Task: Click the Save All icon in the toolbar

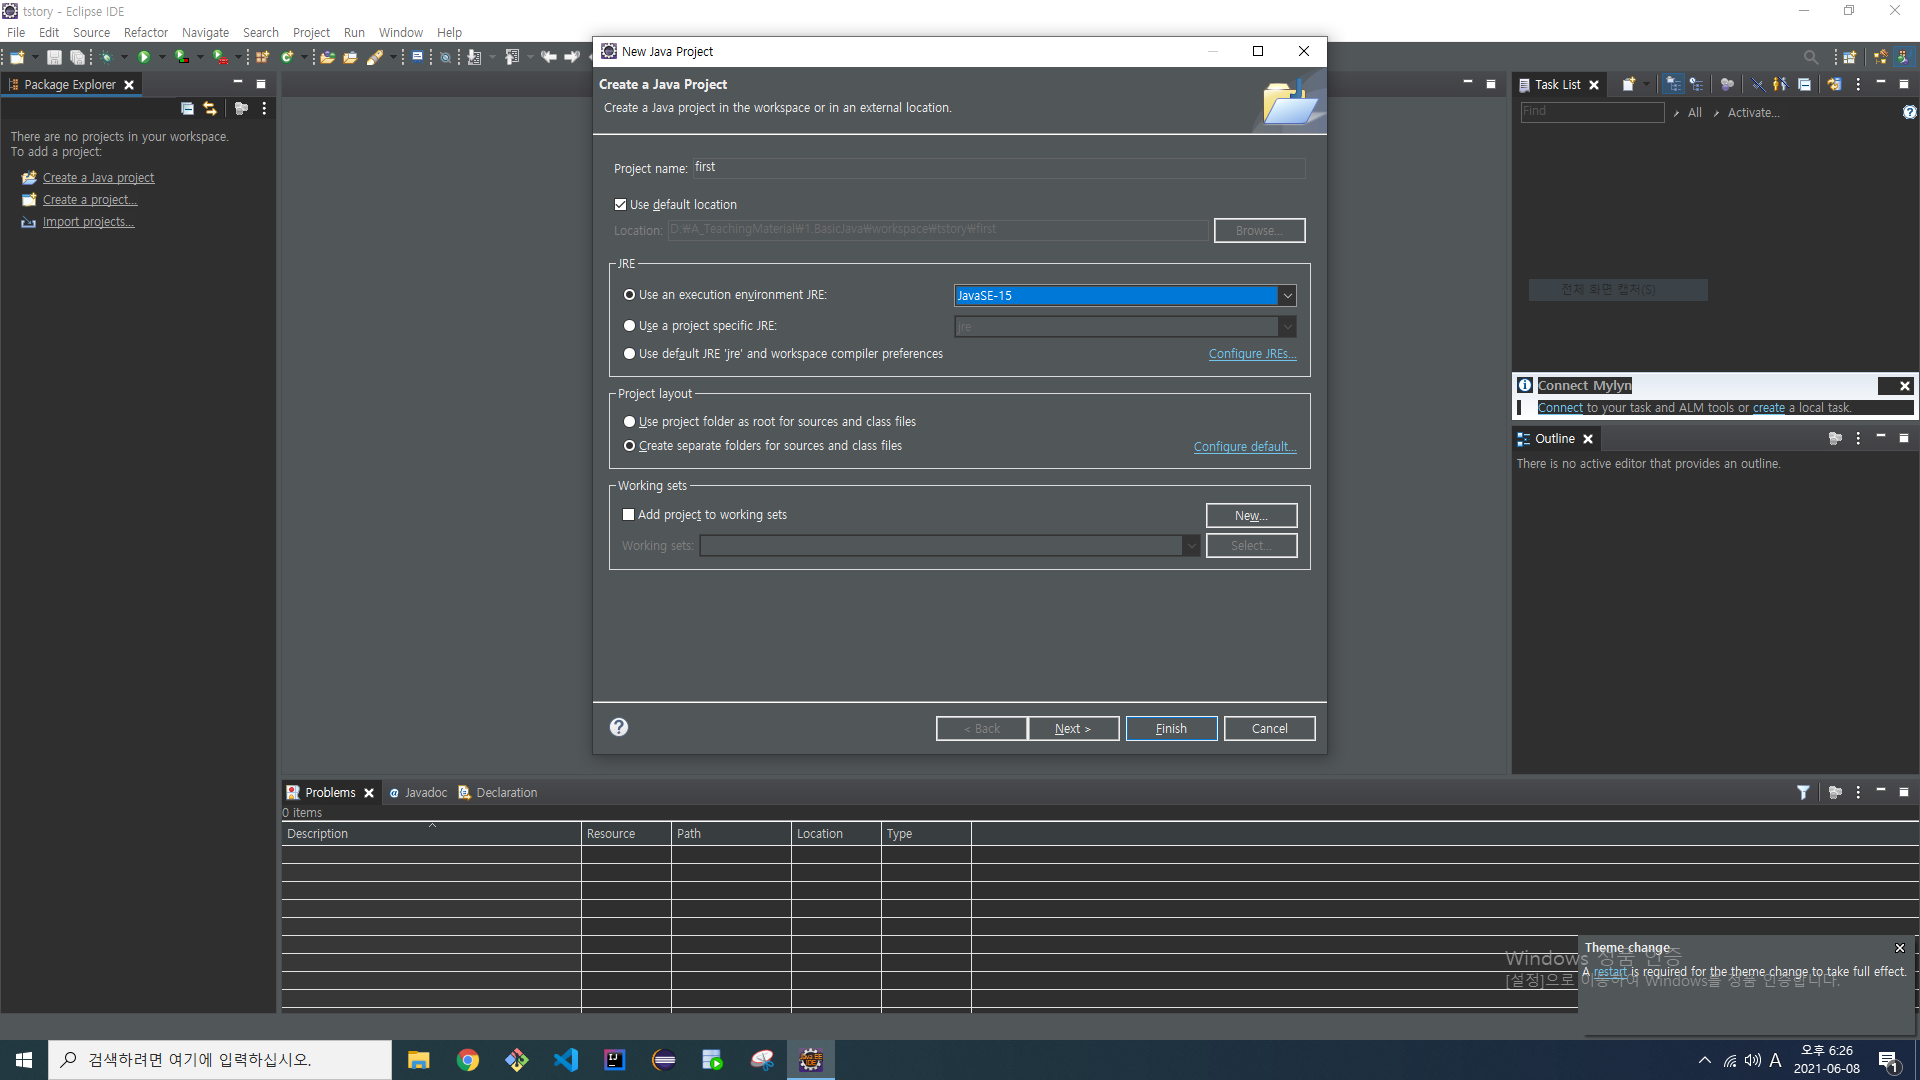Action: [x=77, y=57]
